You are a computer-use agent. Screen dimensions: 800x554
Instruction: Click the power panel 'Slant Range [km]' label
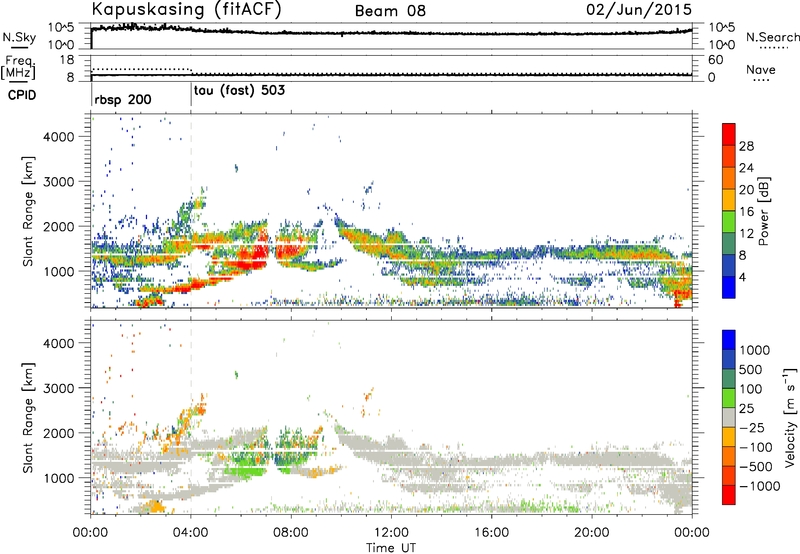coord(28,212)
